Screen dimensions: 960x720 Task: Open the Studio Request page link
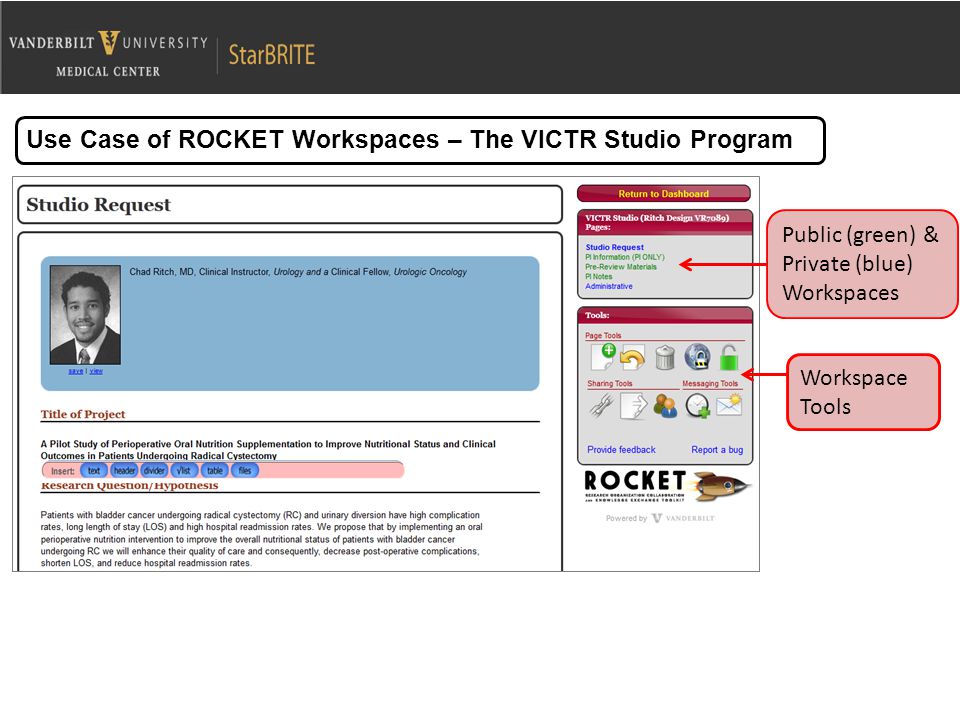[x=615, y=247]
